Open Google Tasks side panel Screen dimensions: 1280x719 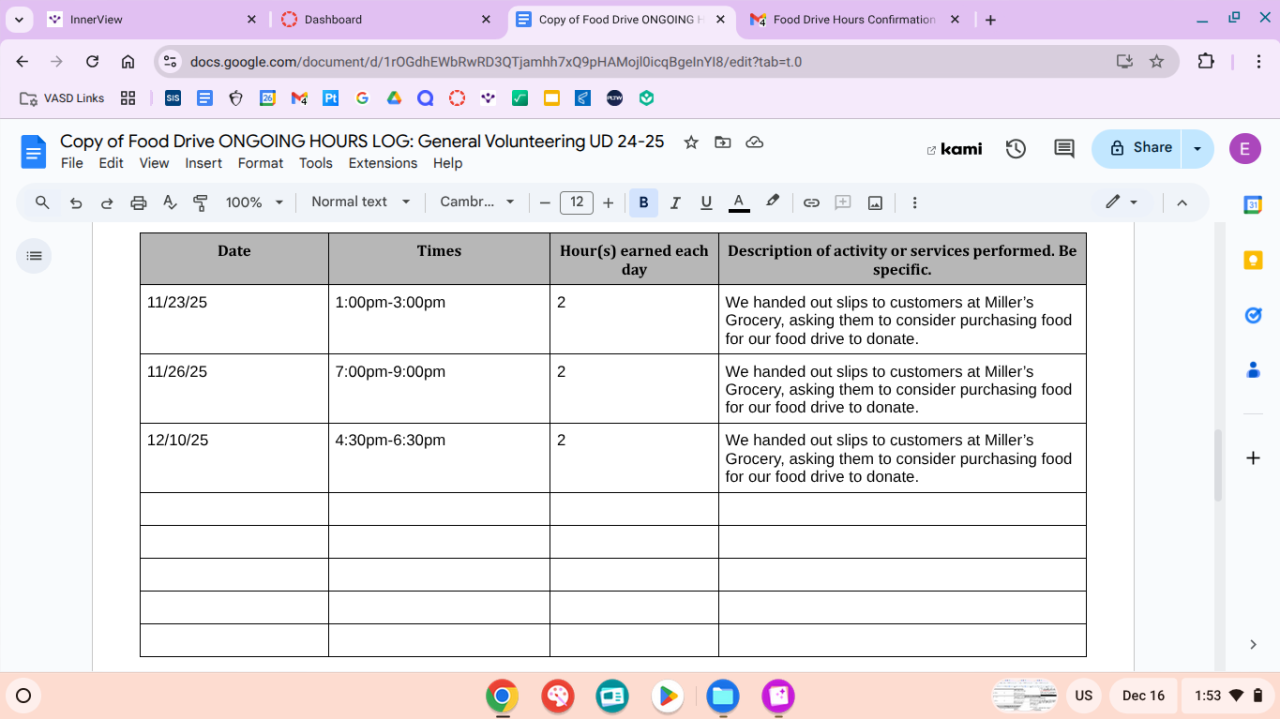[x=1253, y=315]
